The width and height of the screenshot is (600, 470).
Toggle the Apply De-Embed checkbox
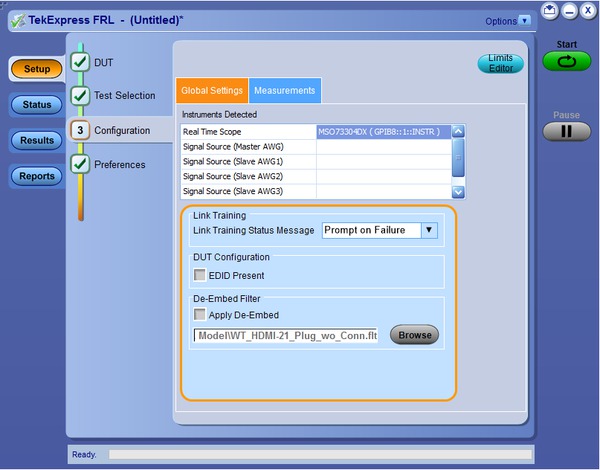(201, 314)
